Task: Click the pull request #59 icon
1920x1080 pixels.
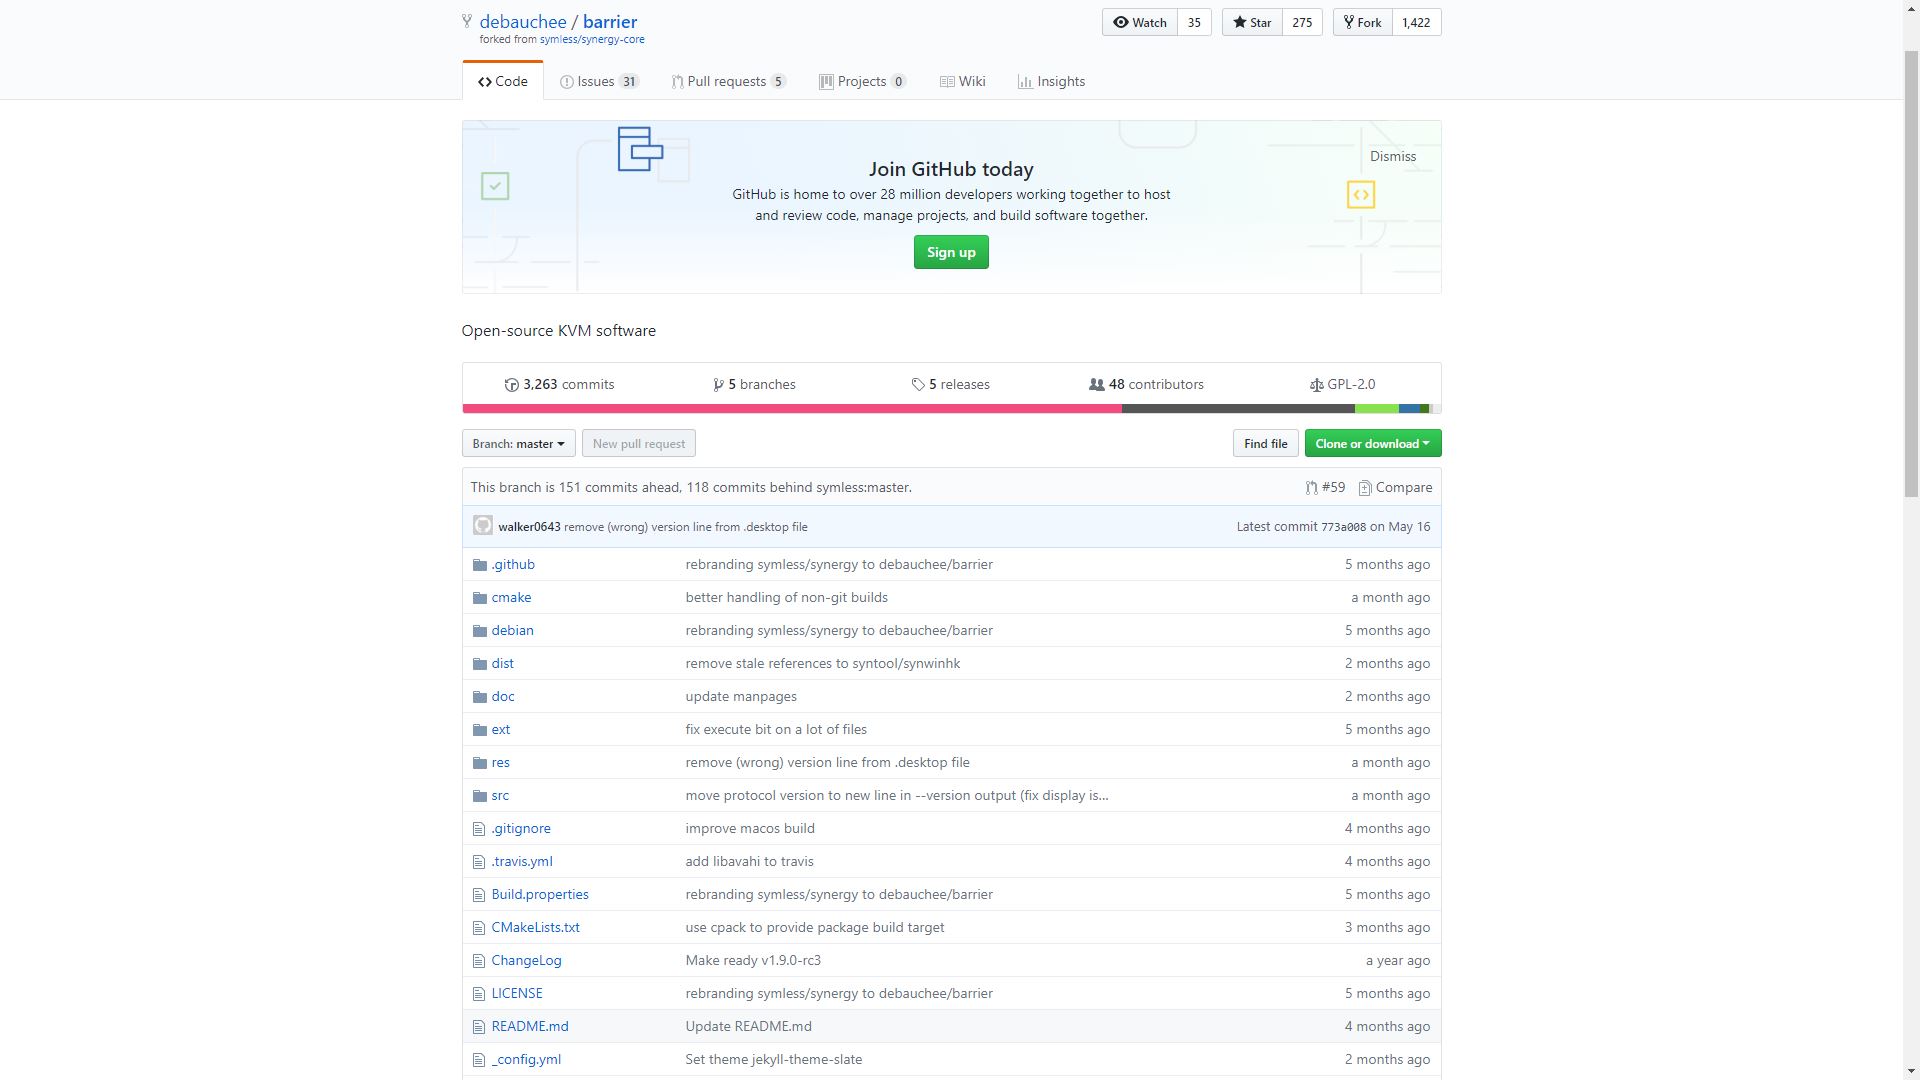Action: [x=1311, y=488]
